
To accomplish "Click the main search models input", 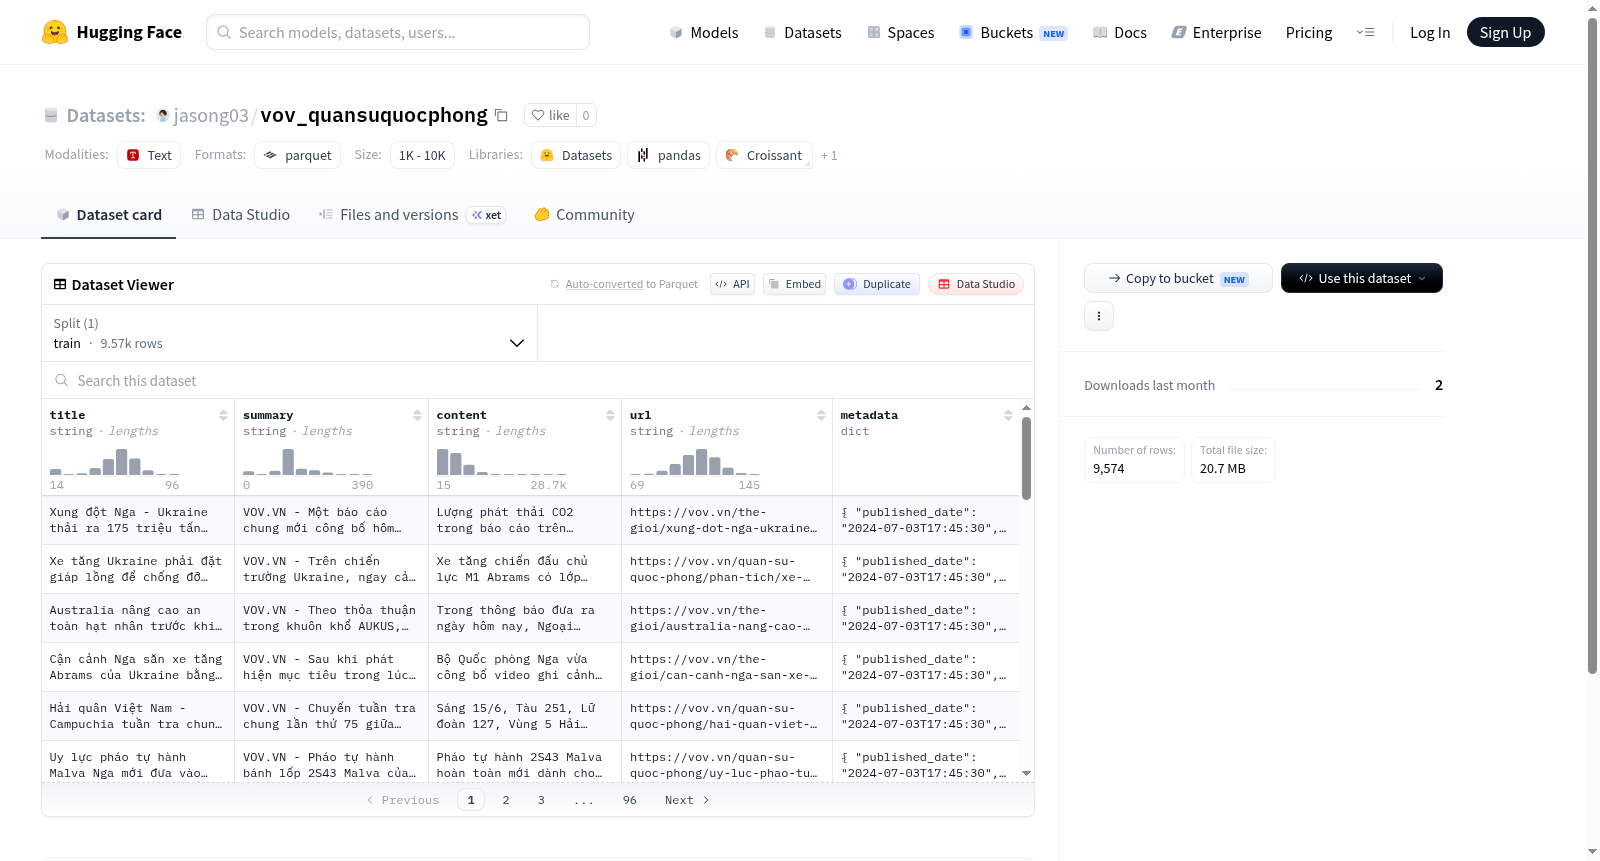I will [x=398, y=32].
